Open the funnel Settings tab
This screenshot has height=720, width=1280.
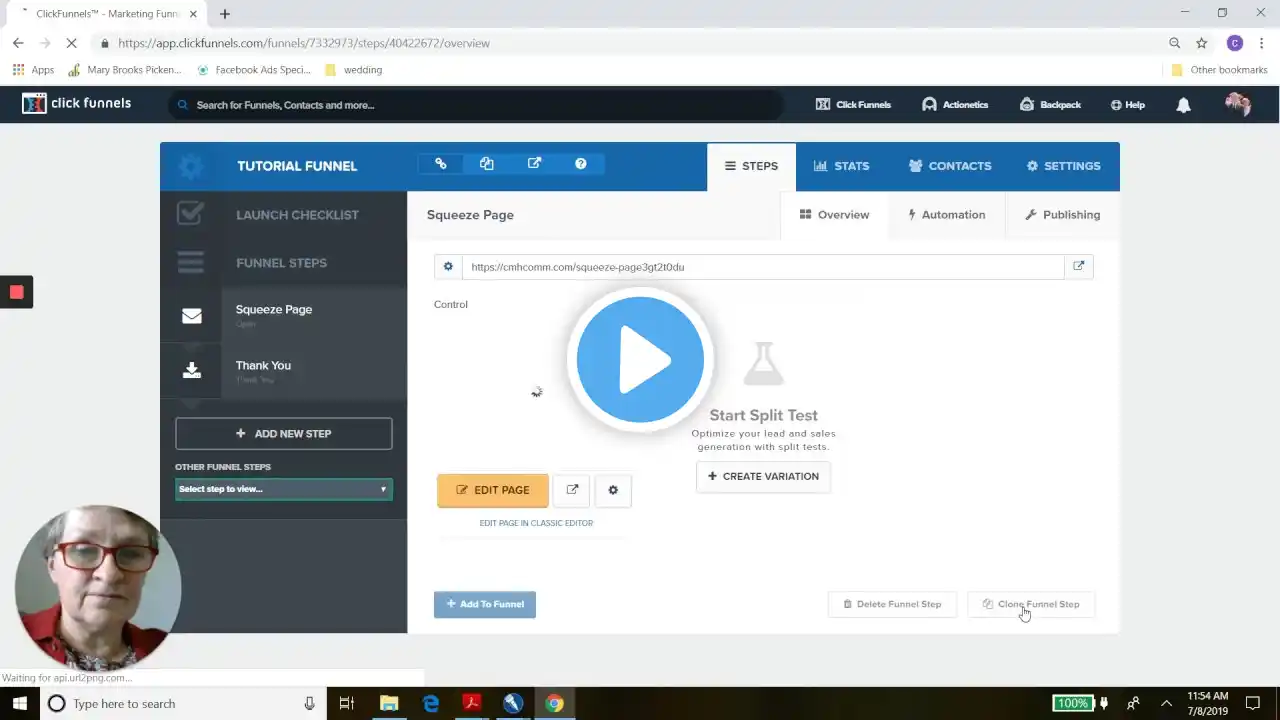click(1063, 166)
